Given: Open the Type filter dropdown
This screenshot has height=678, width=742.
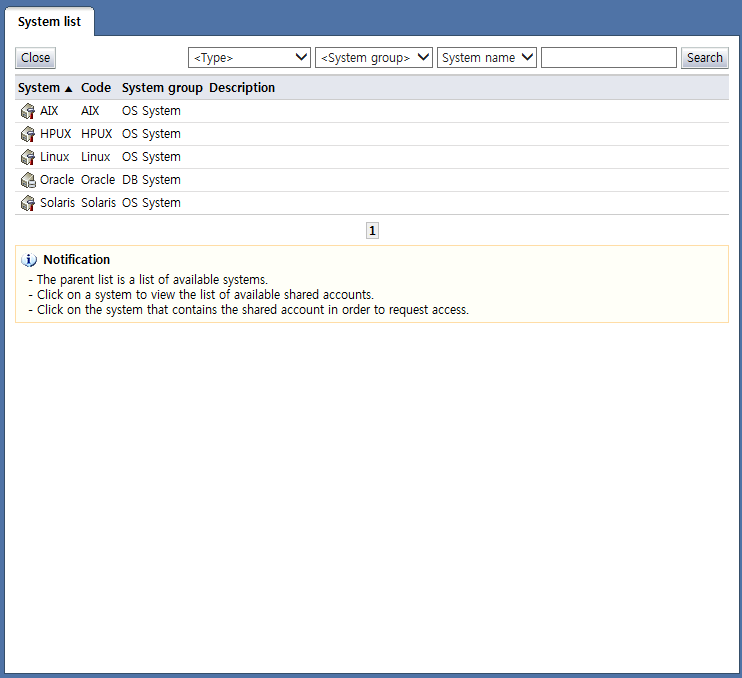Looking at the screenshot, I should [249, 58].
